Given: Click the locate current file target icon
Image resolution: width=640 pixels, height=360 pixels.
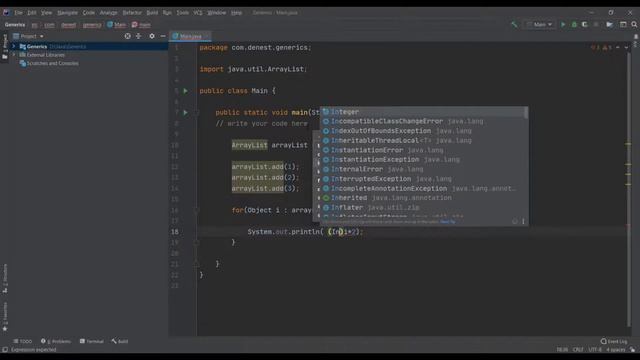Looking at the screenshot, I should coord(128,36).
